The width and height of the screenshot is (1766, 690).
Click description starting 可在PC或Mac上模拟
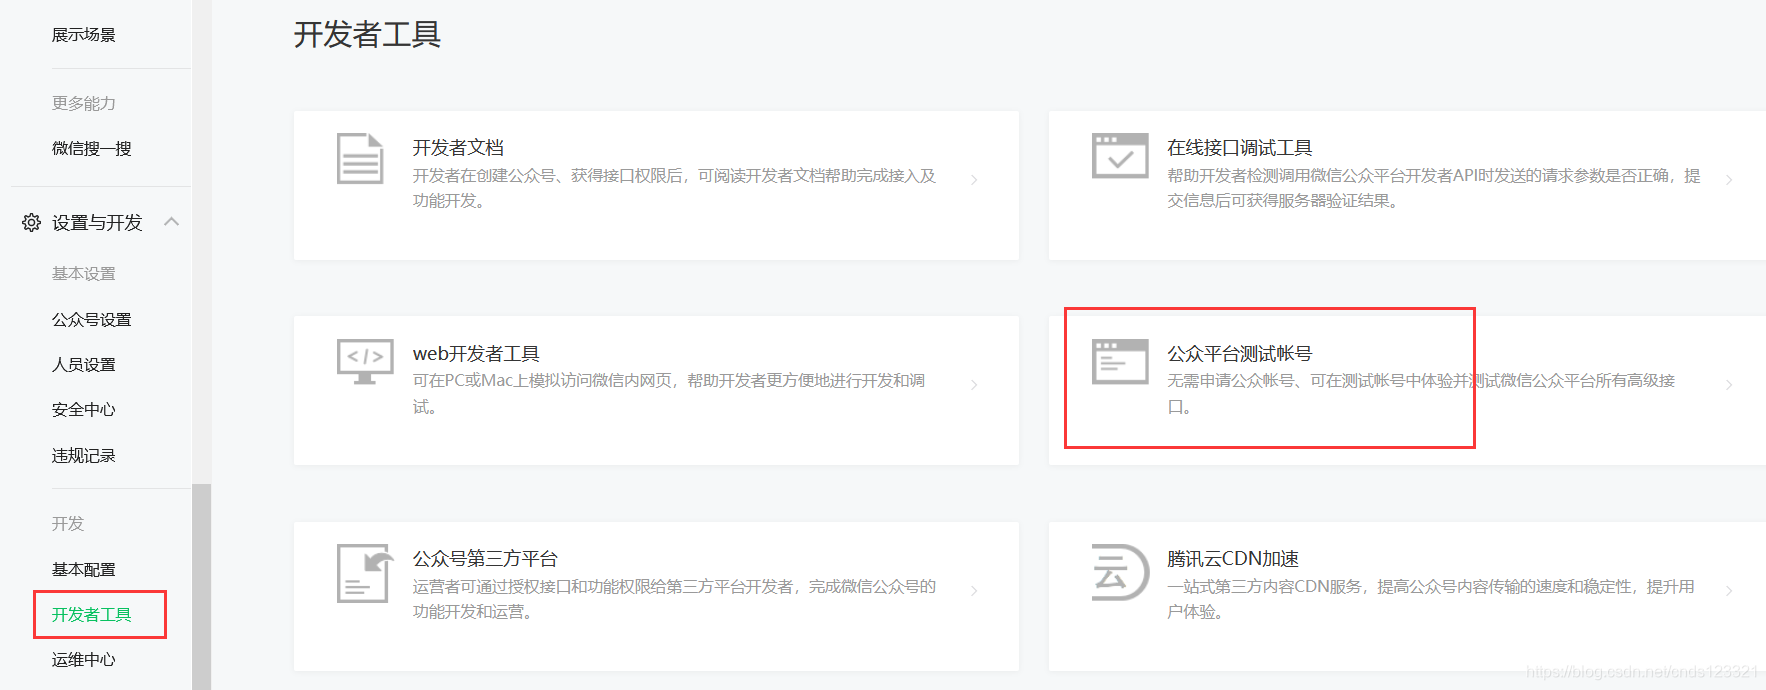(669, 393)
